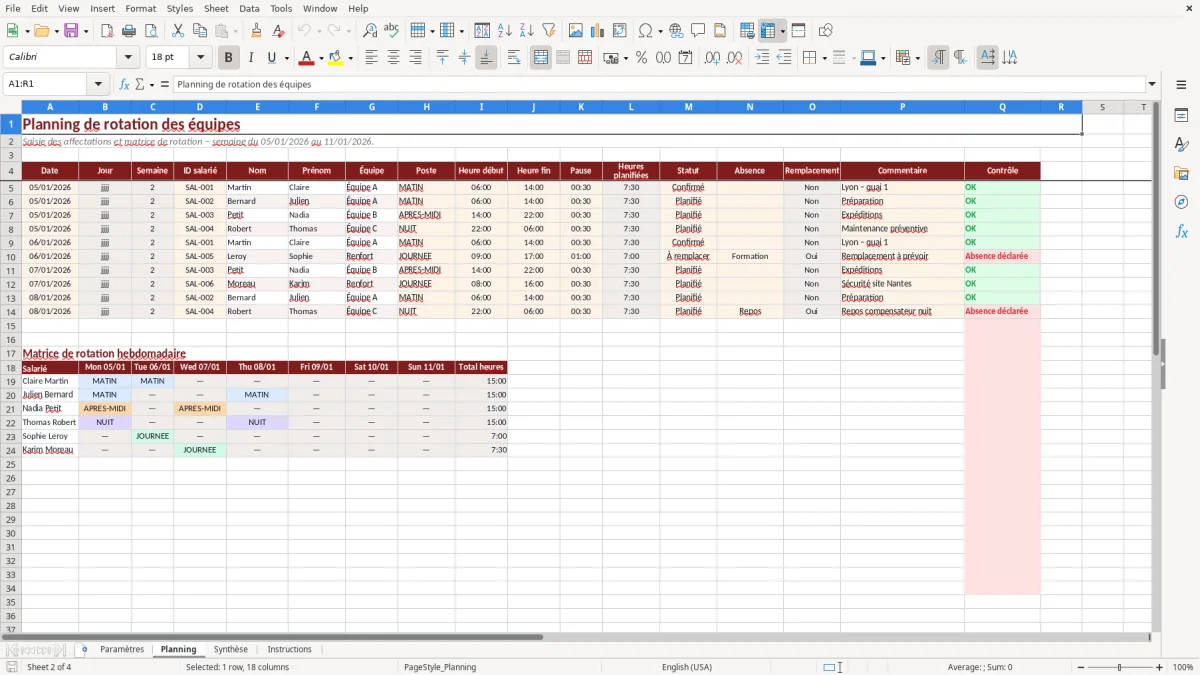Open the Format menu
The image size is (1200, 675).
tap(141, 8)
